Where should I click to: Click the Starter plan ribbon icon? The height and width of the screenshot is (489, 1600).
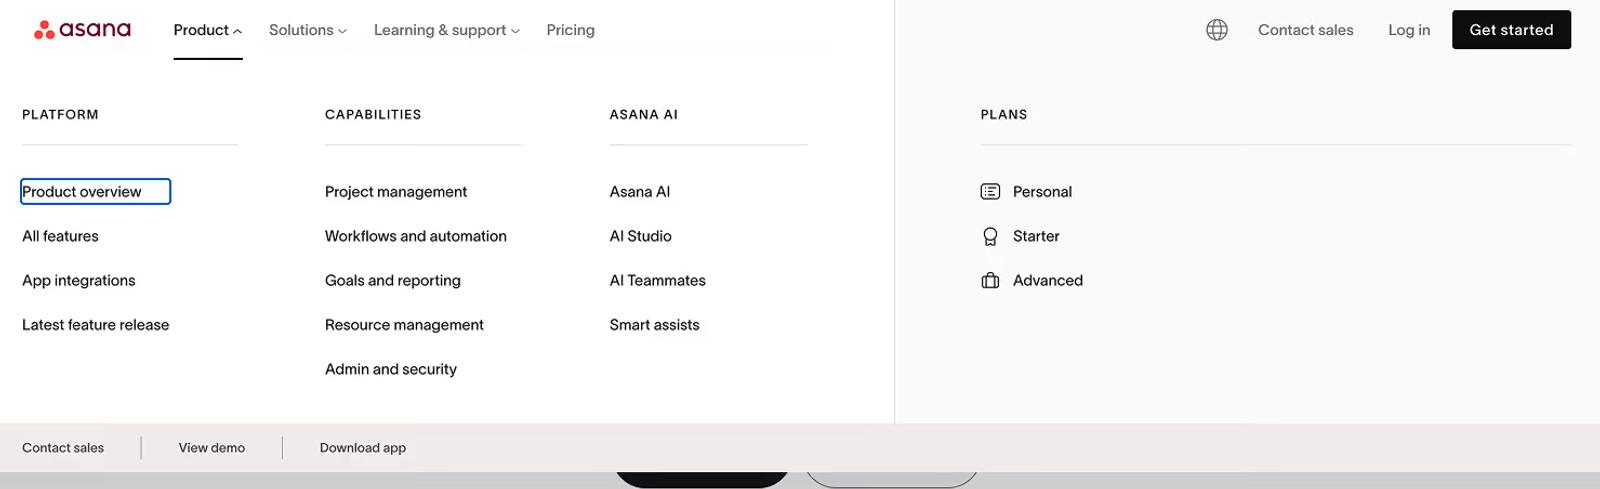[990, 237]
